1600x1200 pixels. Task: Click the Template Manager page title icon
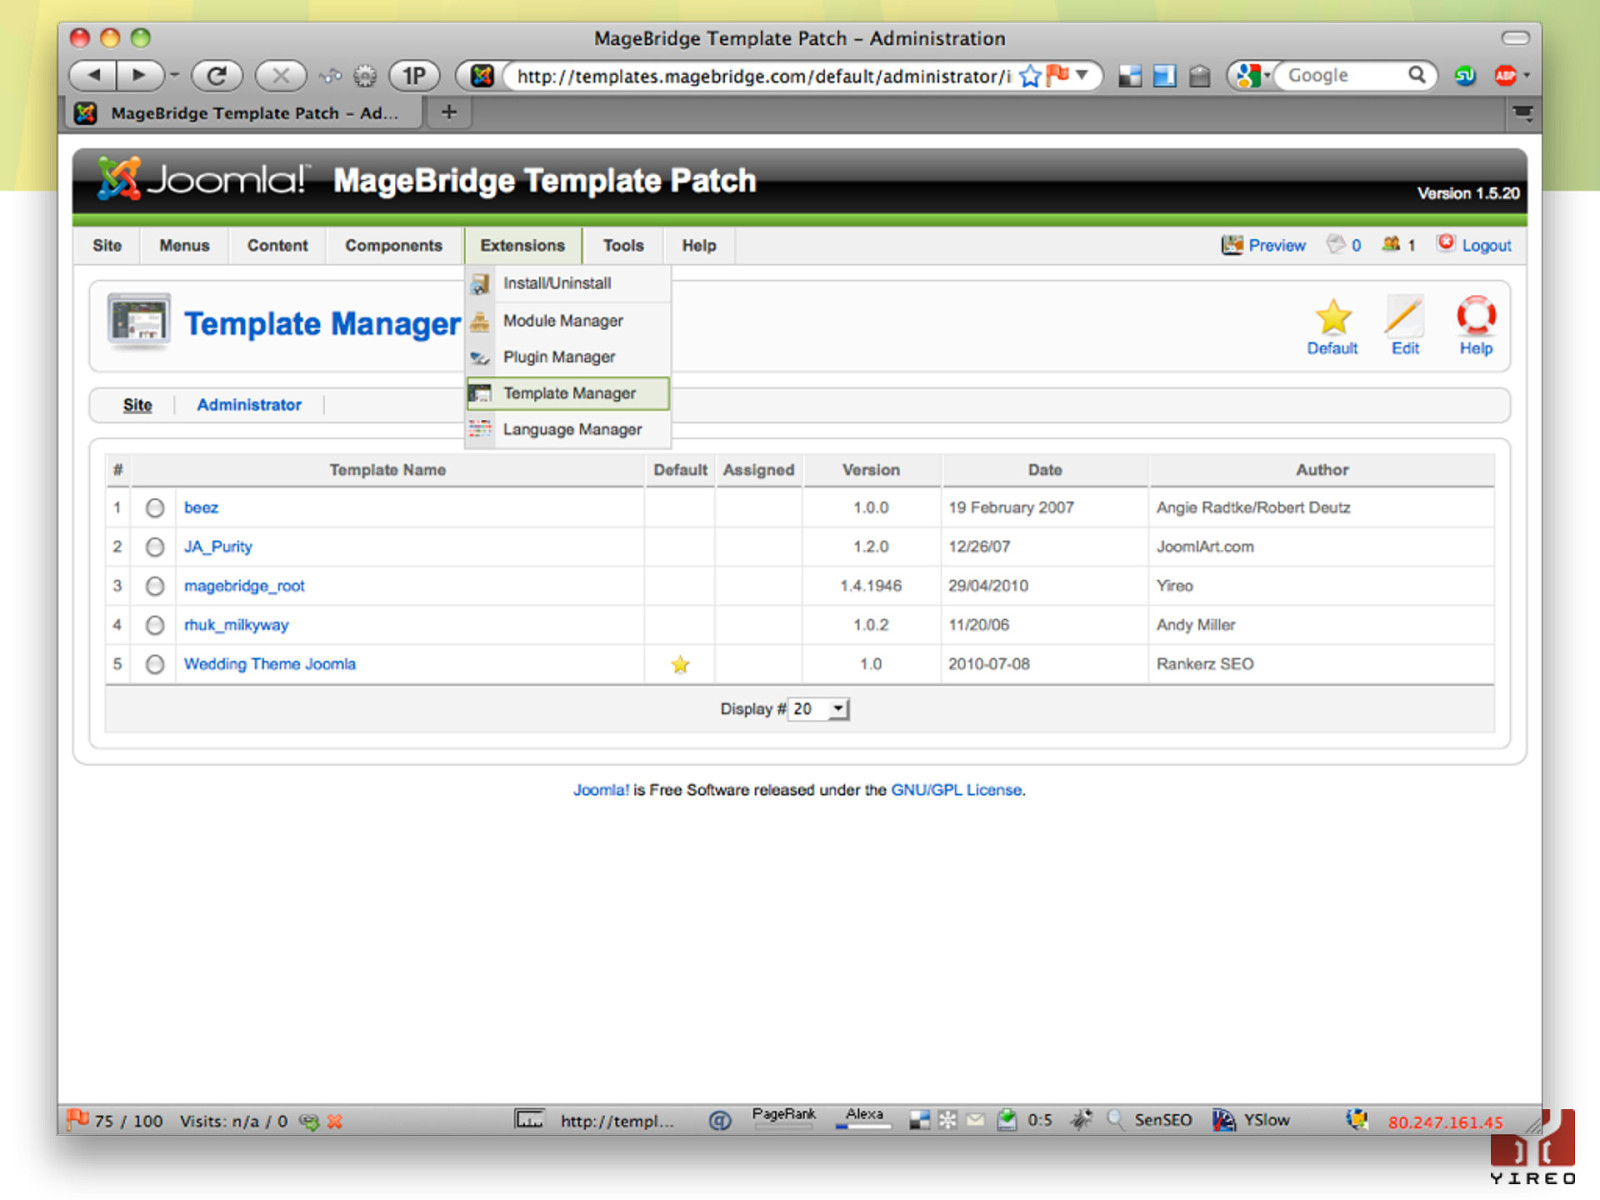[x=138, y=322]
